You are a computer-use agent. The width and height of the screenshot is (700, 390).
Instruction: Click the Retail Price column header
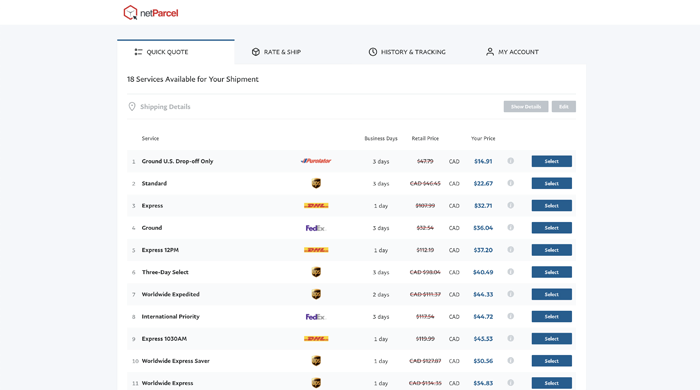click(x=425, y=138)
